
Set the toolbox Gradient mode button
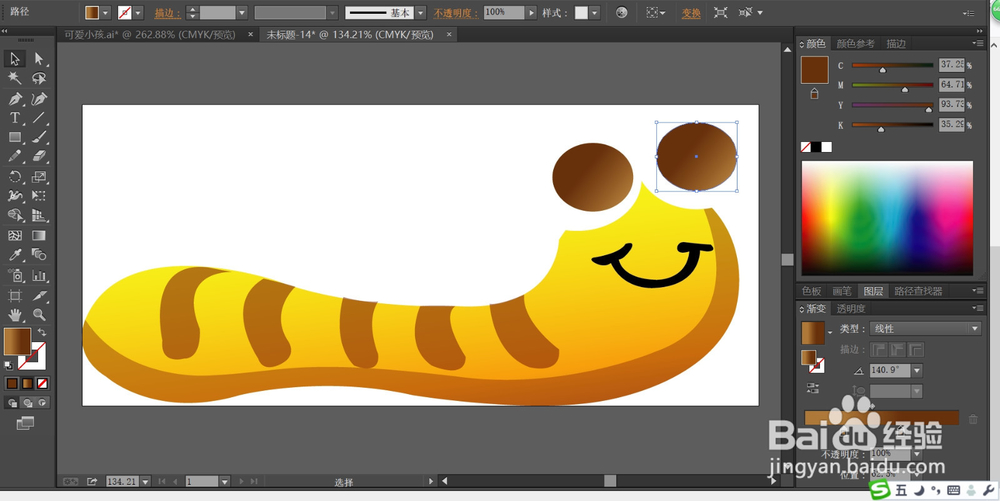tap(27, 383)
